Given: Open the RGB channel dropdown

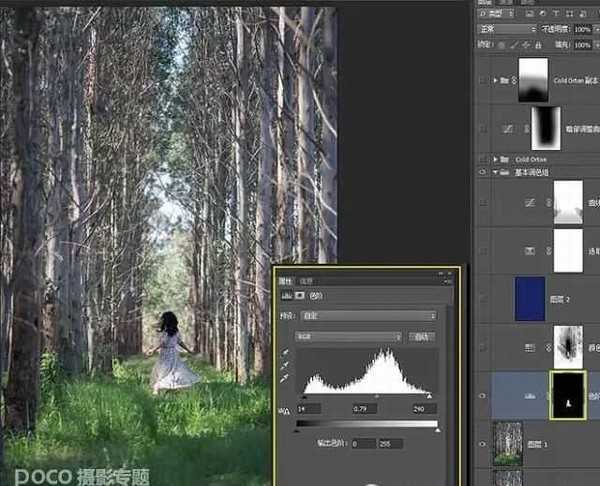Looking at the screenshot, I should pyautogui.click(x=348, y=337).
